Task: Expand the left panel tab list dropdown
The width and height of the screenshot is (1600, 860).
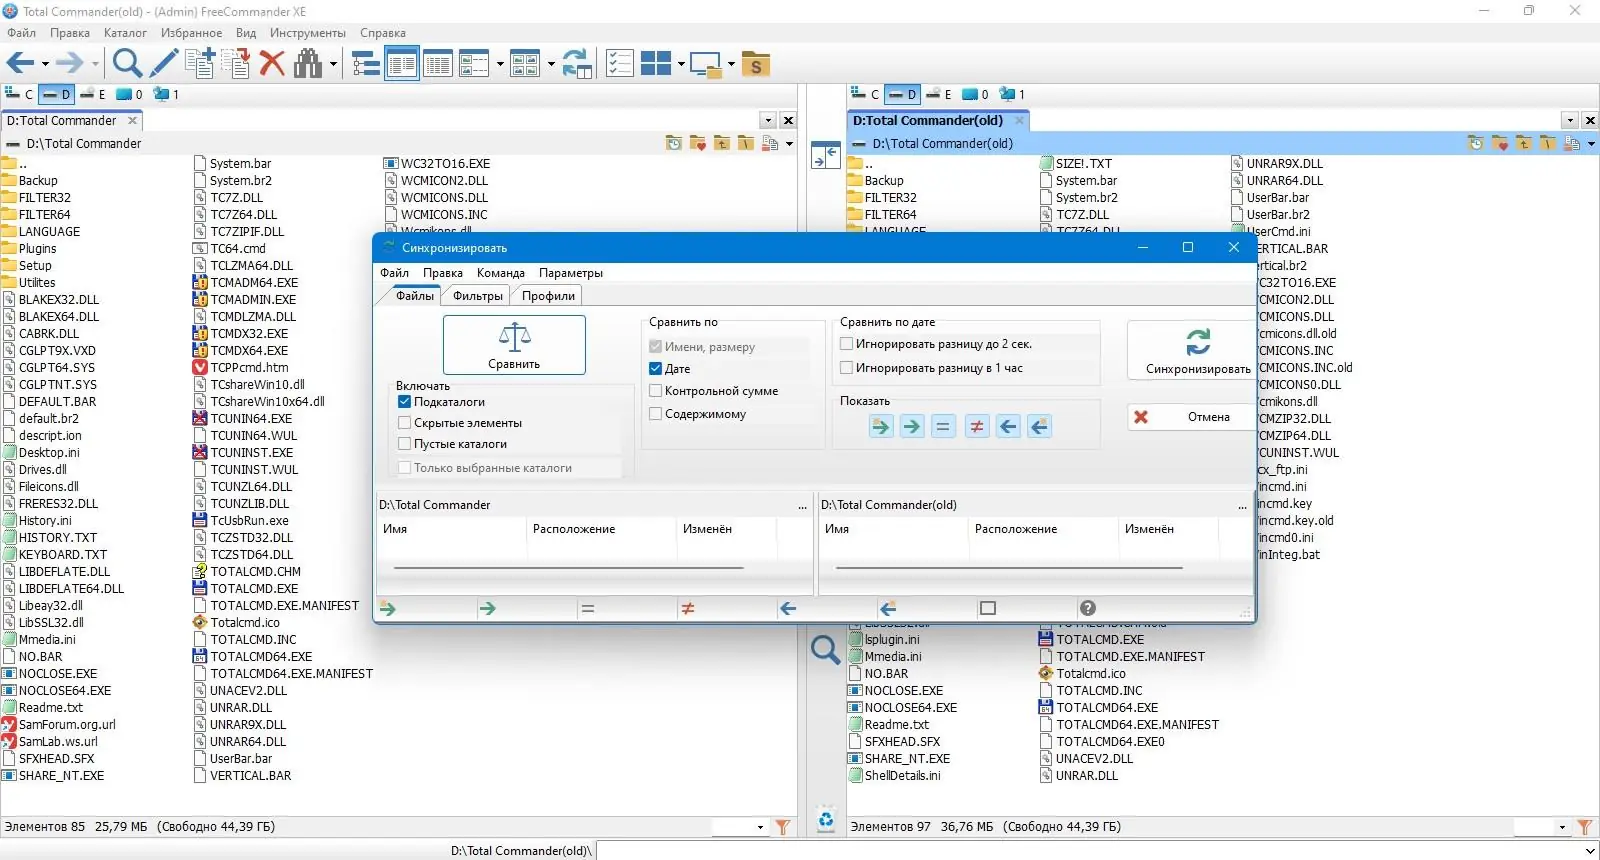Action: (768, 121)
